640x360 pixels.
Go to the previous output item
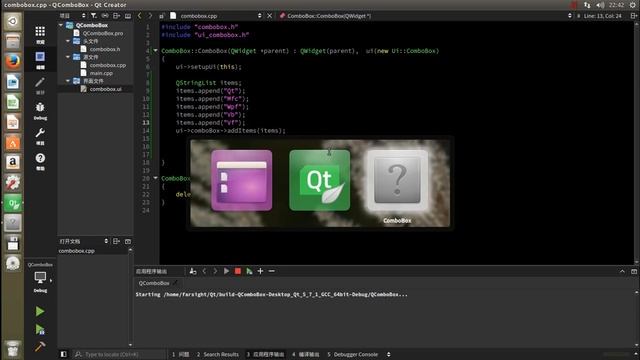[204, 271]
